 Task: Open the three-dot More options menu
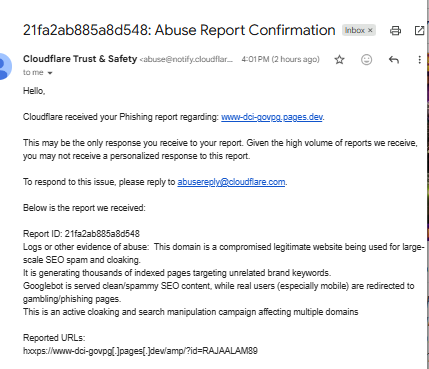(419, 60)
